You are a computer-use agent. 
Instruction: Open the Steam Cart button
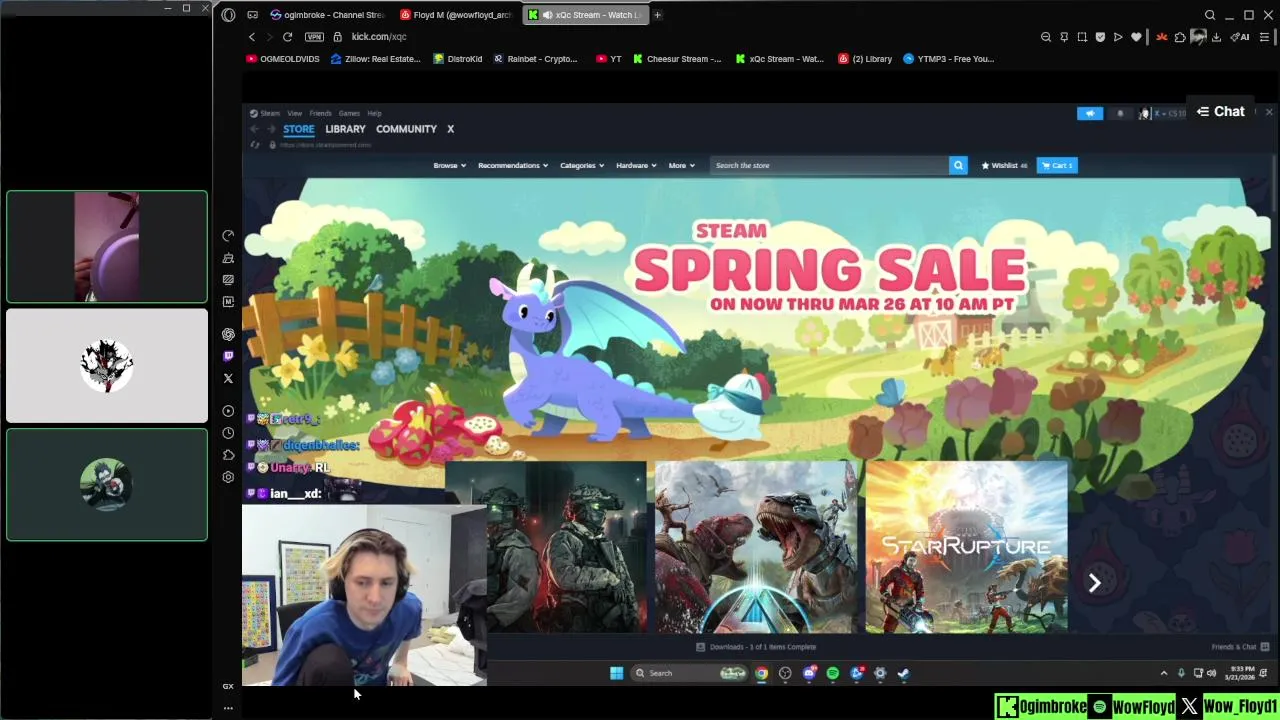point(1057,165)
